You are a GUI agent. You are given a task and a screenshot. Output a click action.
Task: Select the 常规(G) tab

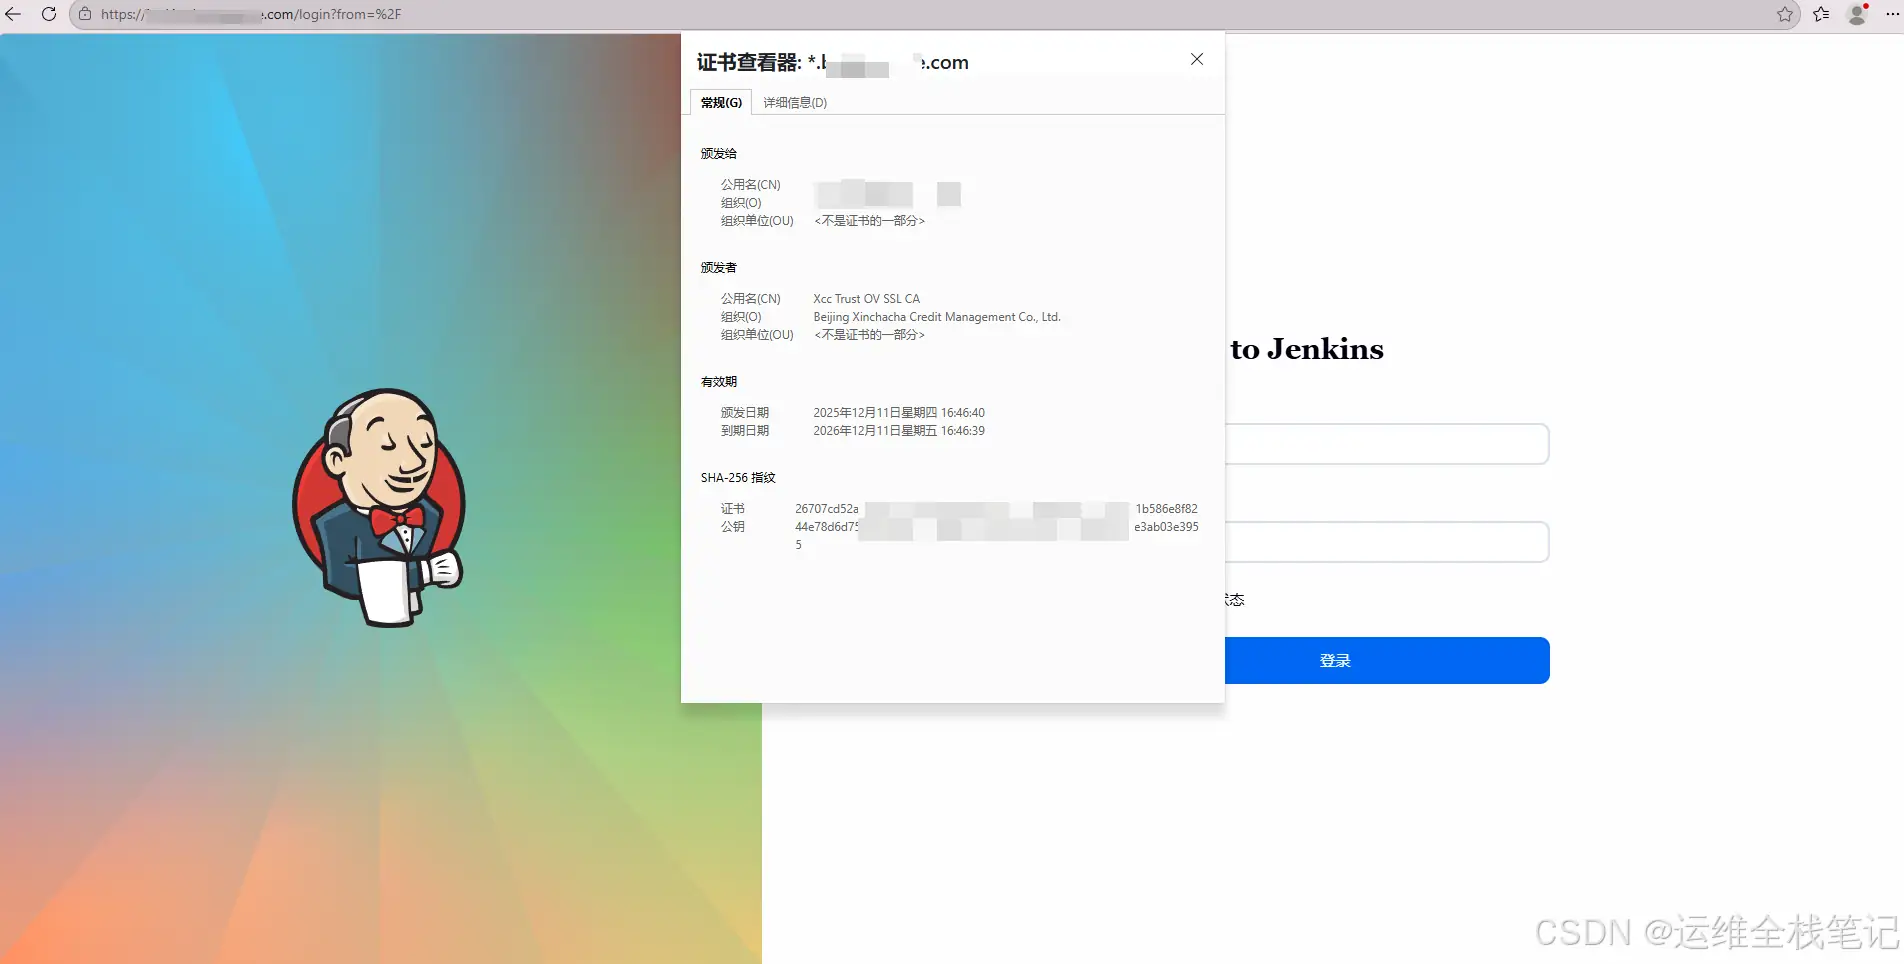(721, 102)
